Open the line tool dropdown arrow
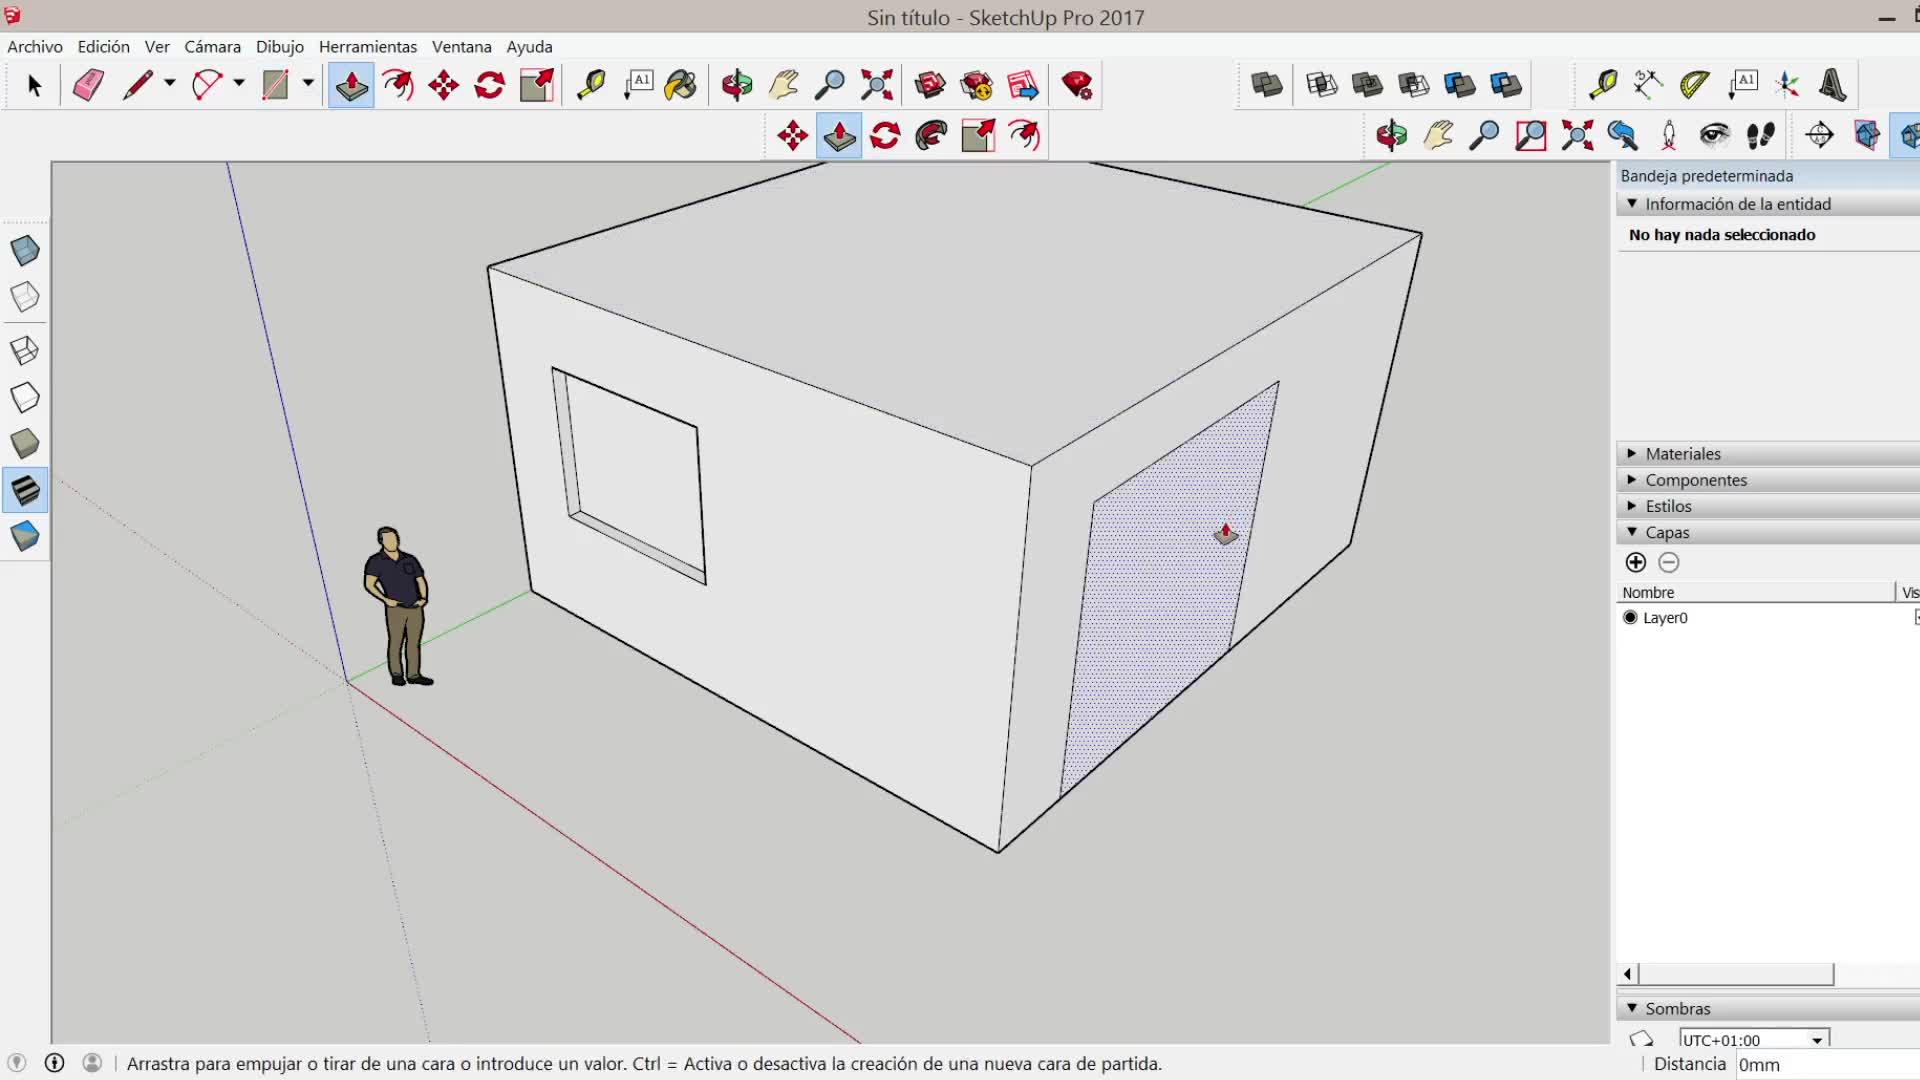1920x1080 pixels. (170, 84)
